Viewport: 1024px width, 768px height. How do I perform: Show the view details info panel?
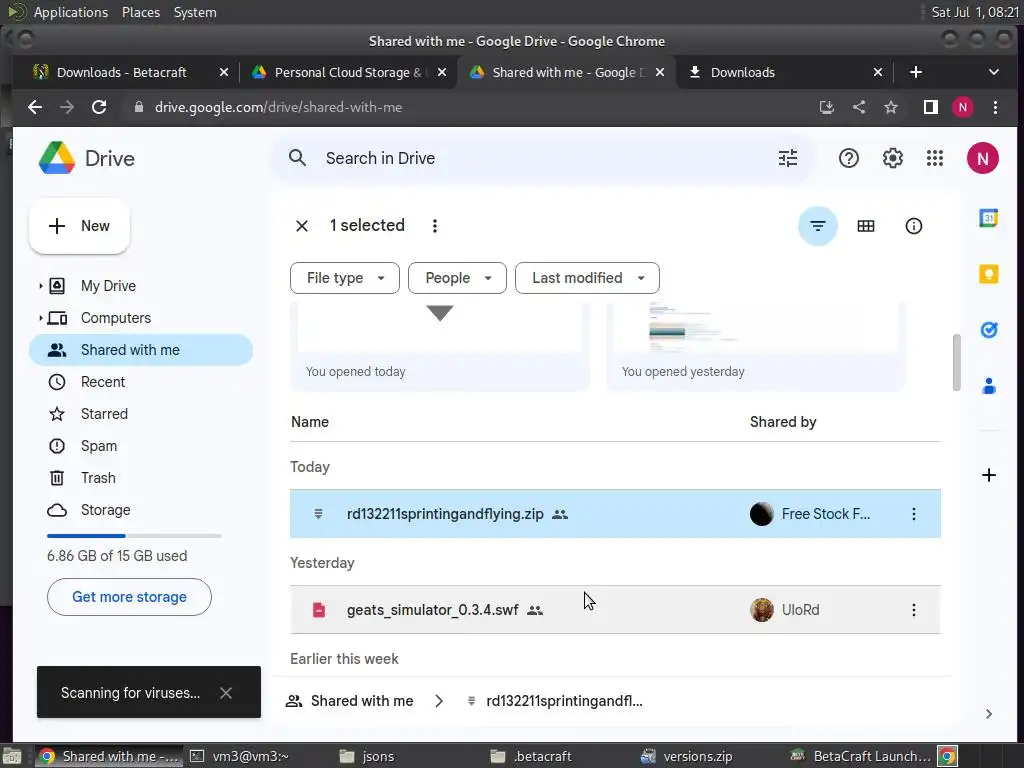(x=913, y=226)
